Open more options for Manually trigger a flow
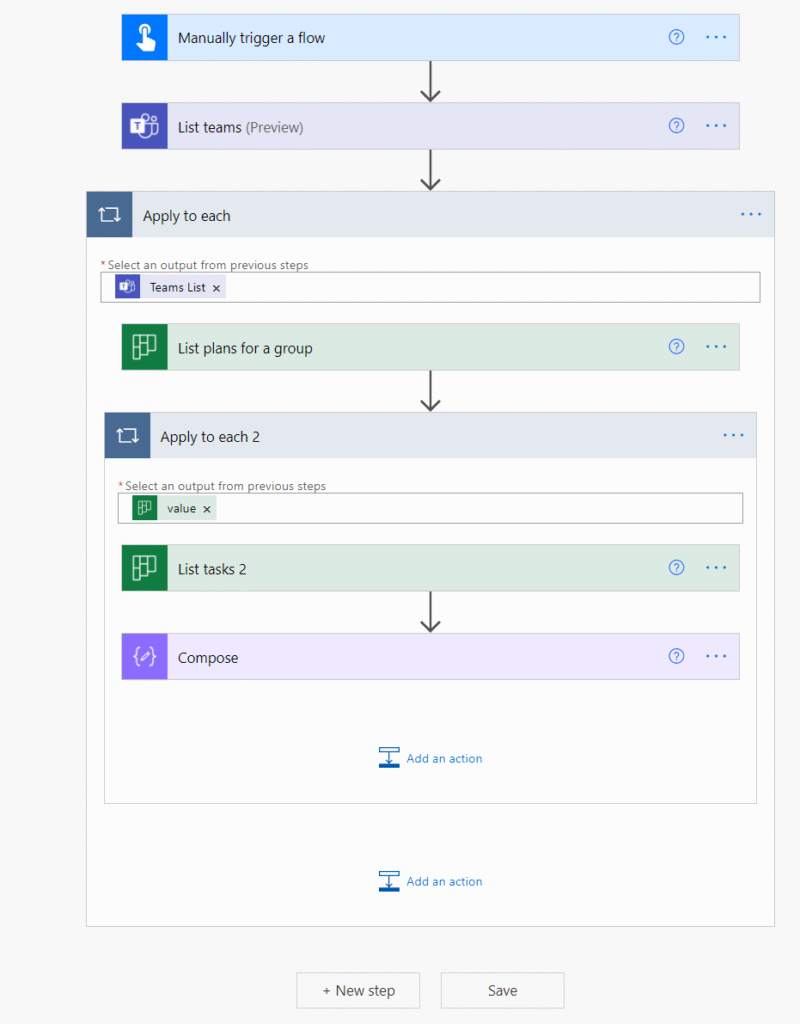 click(716, 37)
